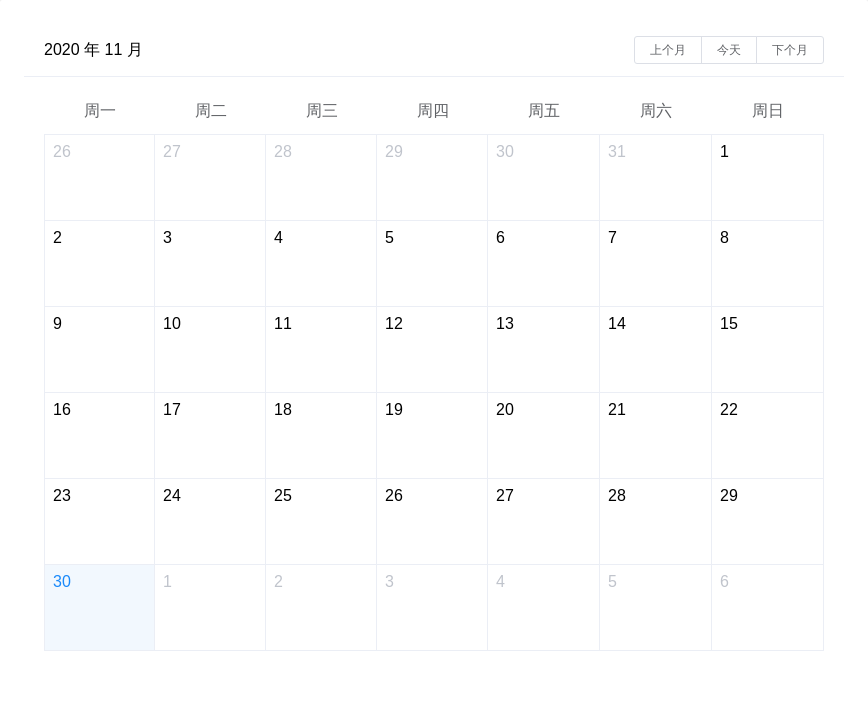Select November 1 under 周日
This screenshot has height=710, width=868.
coord(767,178)
